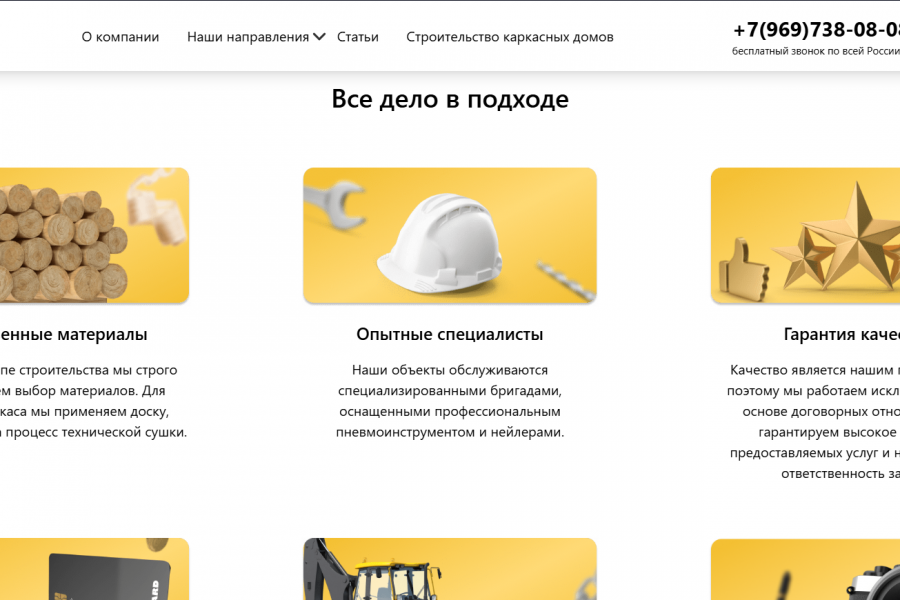Viewport: 900px width, 600px height.
Task: Click the bank card image
Action: point(94,569)
